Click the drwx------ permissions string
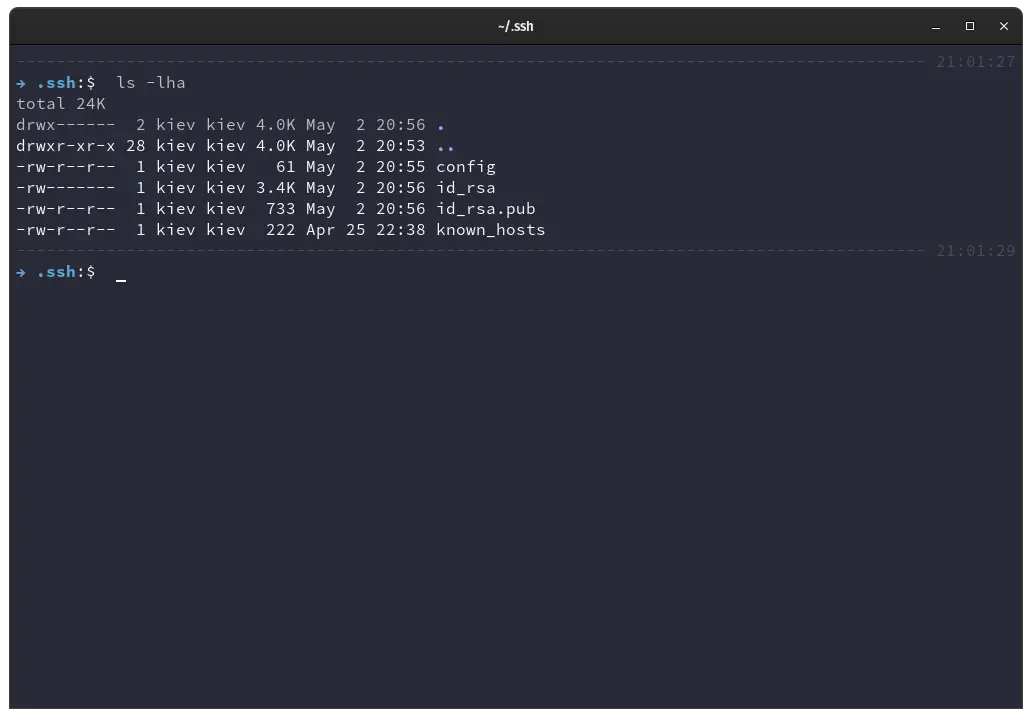The height and width of the screenshot is (718, 1032). point(65,125)
